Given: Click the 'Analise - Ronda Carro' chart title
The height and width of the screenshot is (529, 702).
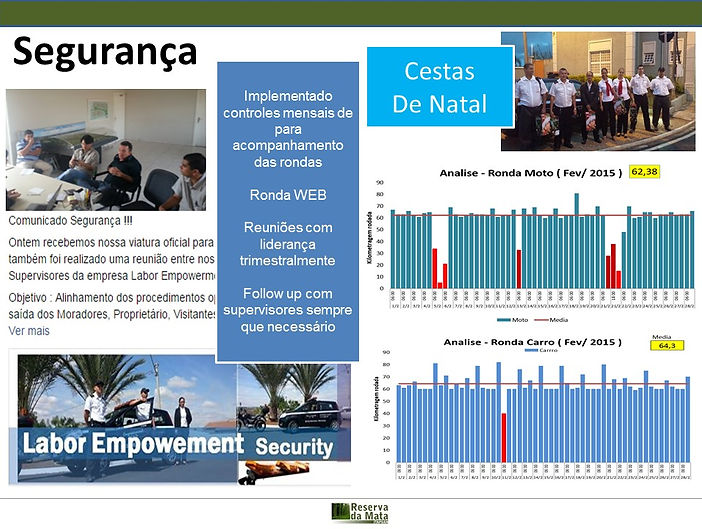Looking at the screenshot, I should point(532,342).
